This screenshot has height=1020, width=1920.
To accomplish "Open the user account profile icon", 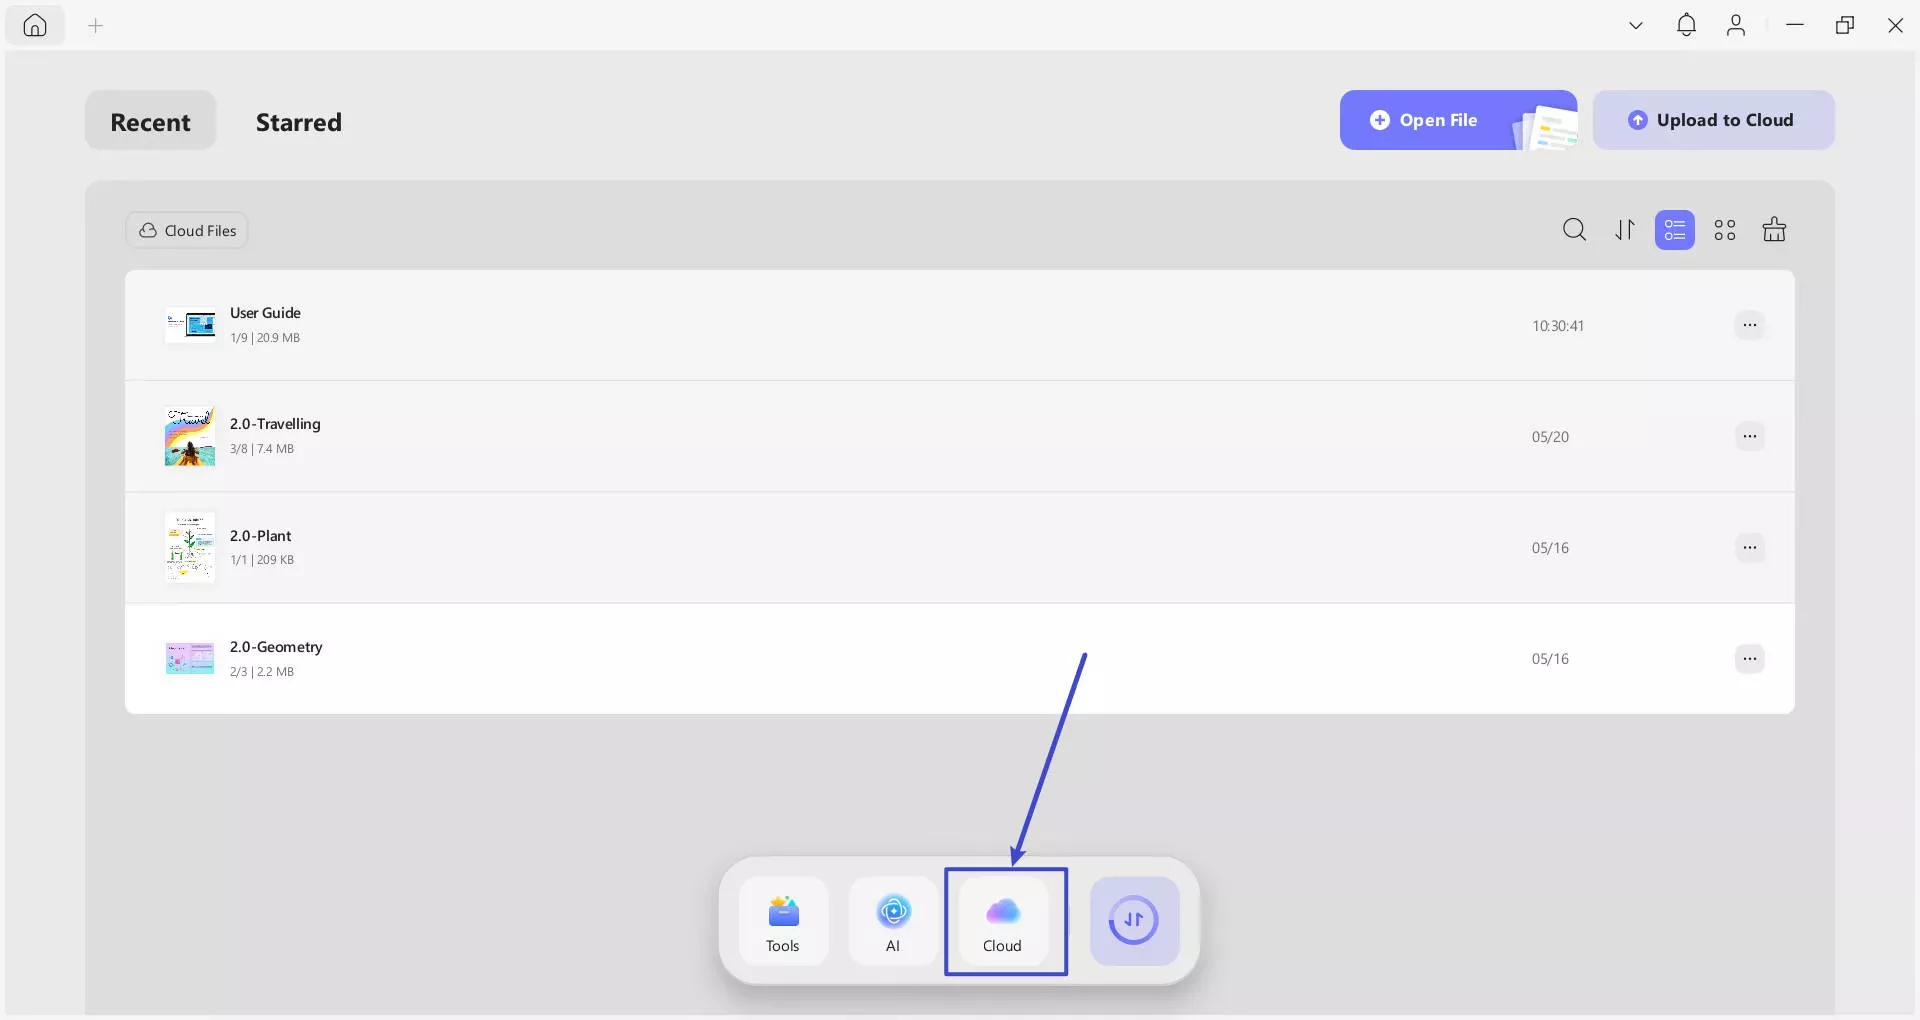I will pyautogui.click(x=1736, y=25).
